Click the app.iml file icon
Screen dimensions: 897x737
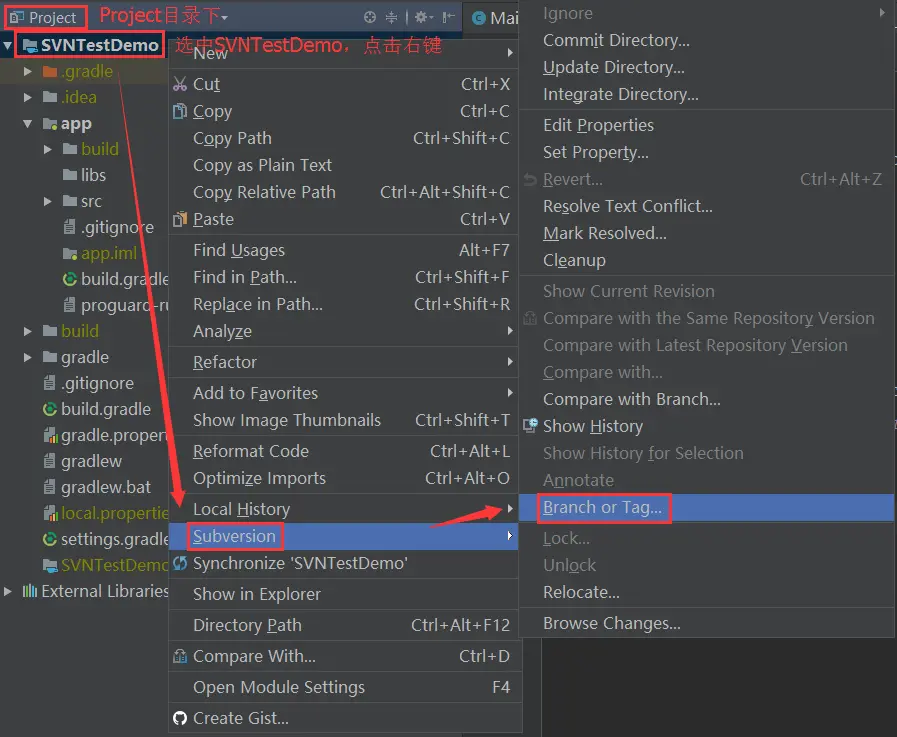(x=70, y=253)
